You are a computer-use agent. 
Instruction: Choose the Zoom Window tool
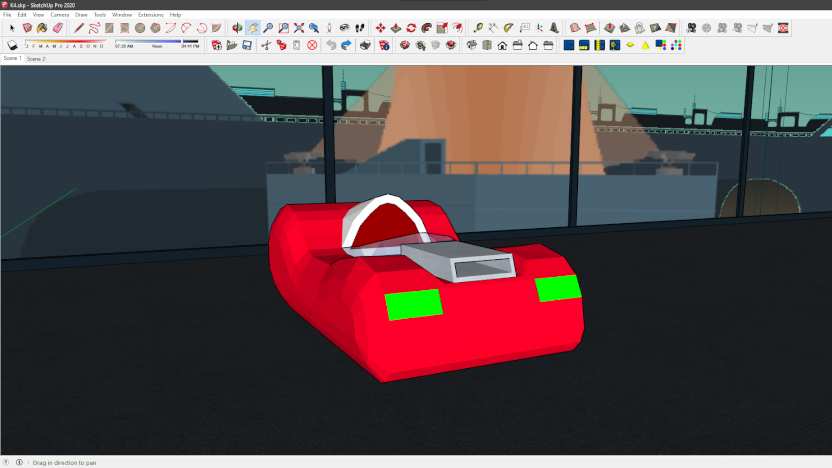point(283,28)
